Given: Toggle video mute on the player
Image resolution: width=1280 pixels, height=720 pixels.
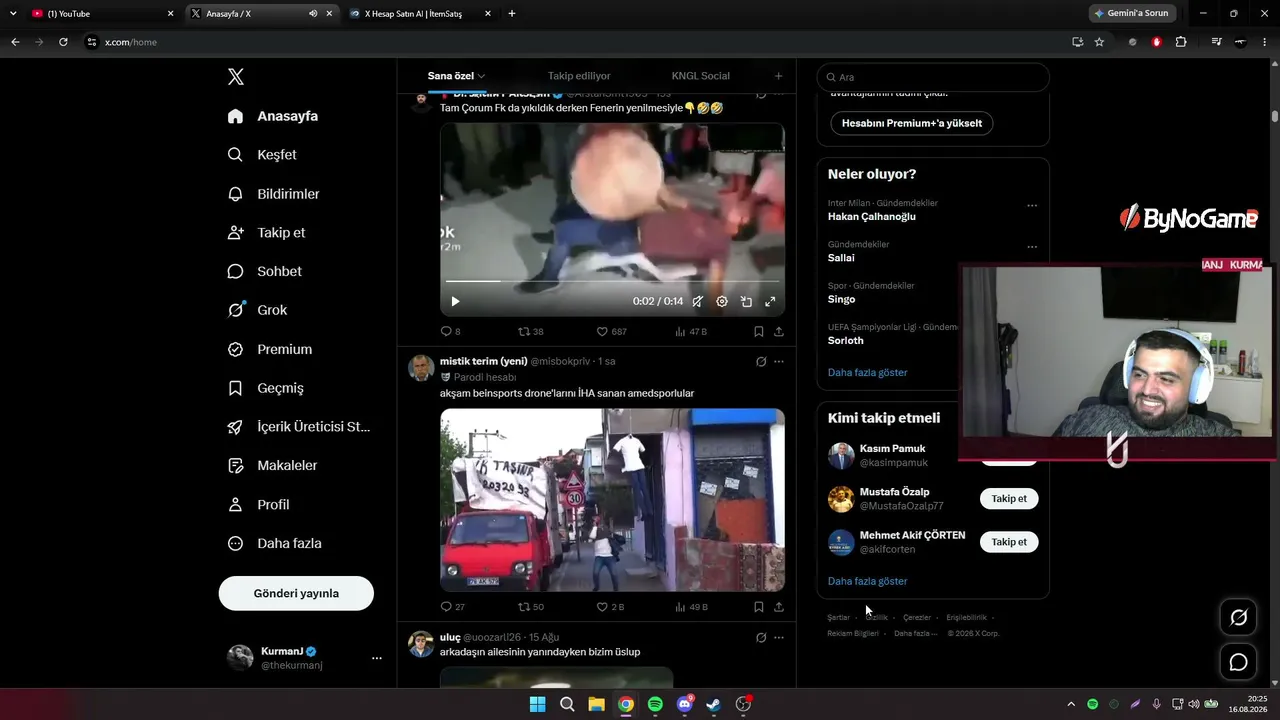Looking at the screenshot, I should coord(698,301).
